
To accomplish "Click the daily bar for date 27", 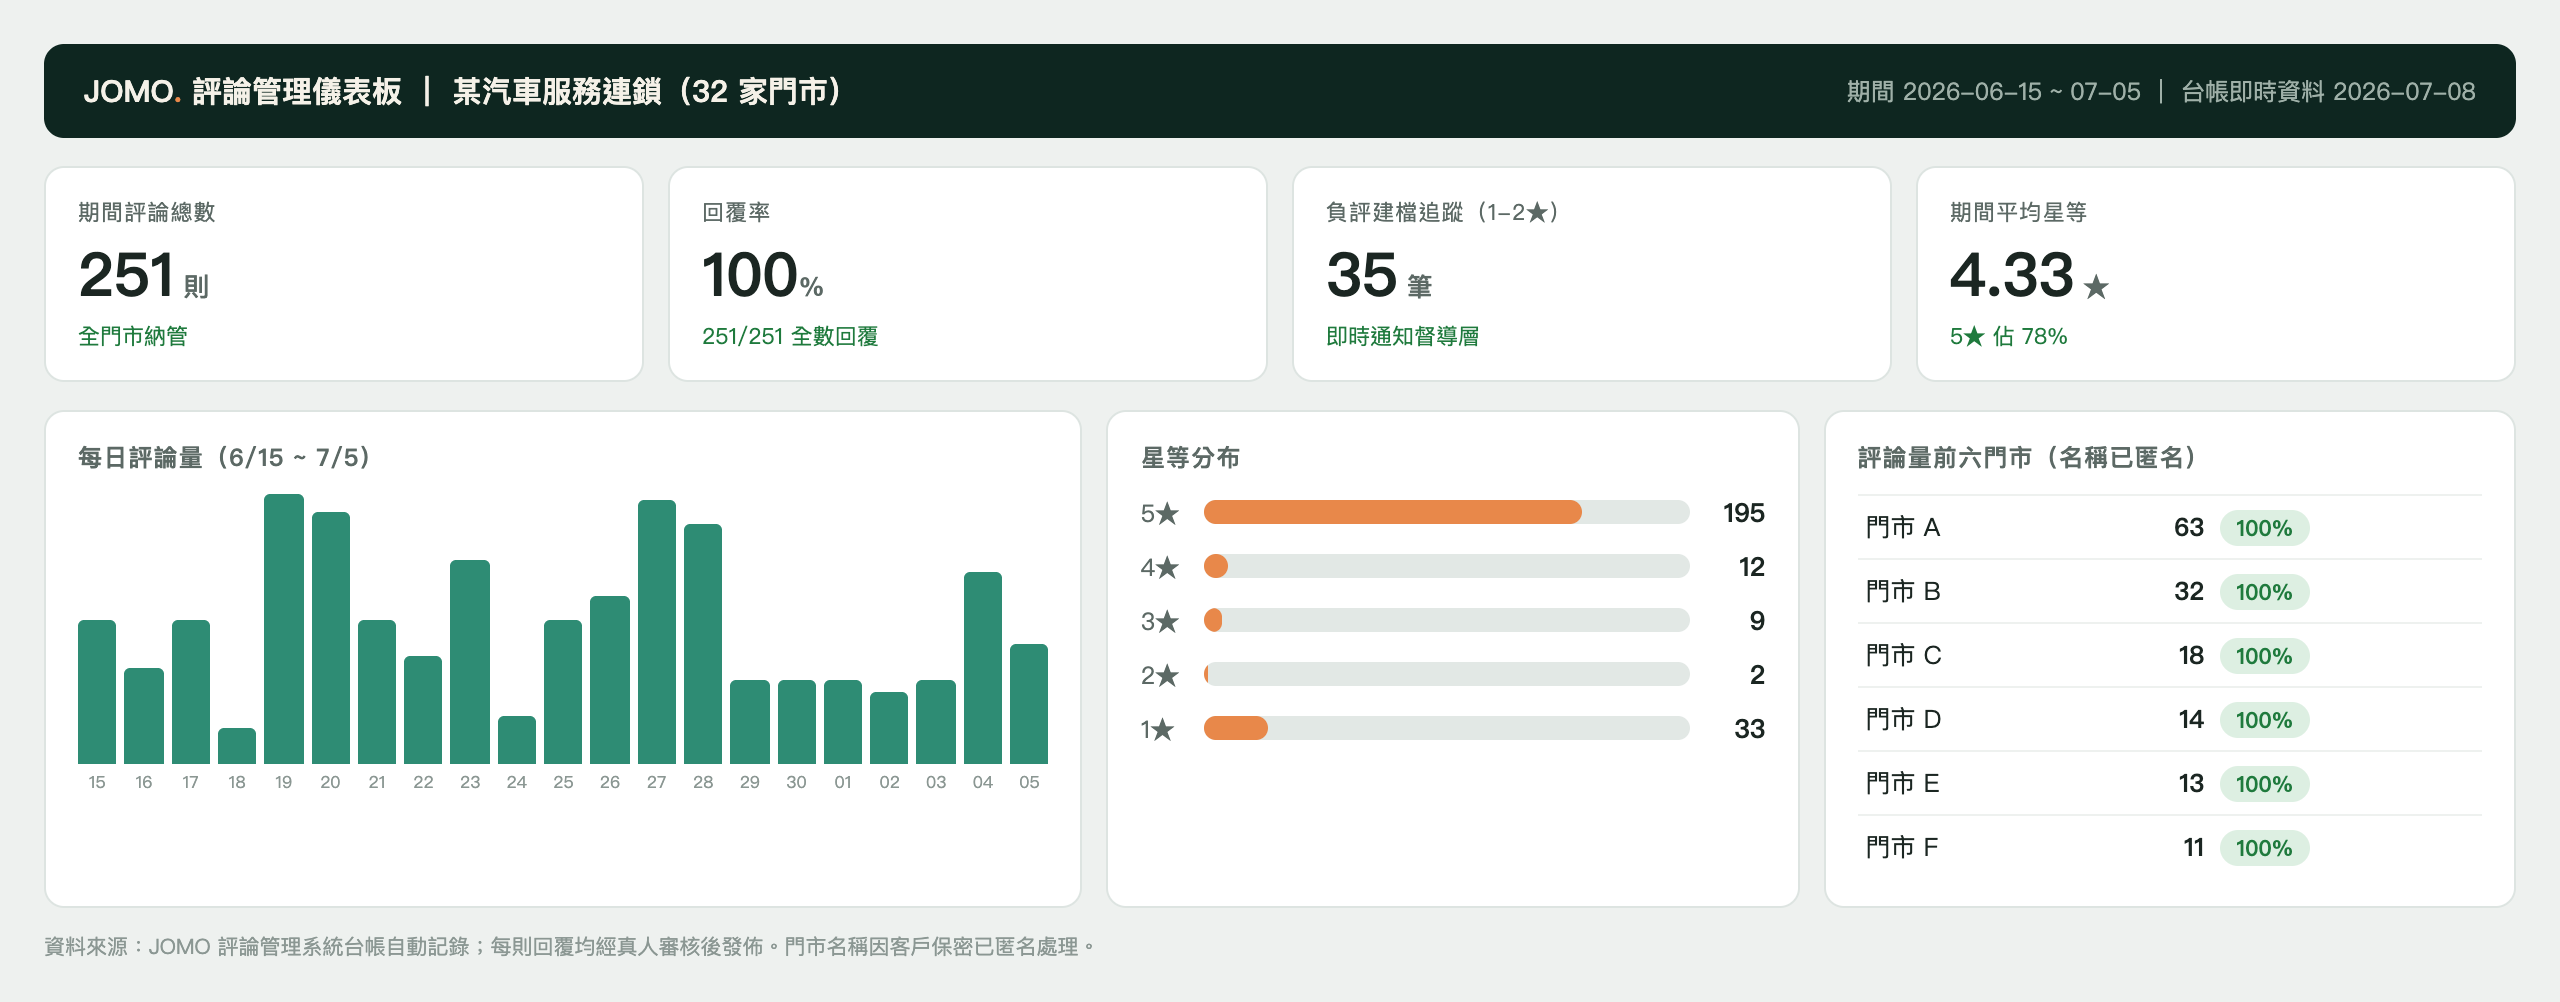I will pos(657,632).
